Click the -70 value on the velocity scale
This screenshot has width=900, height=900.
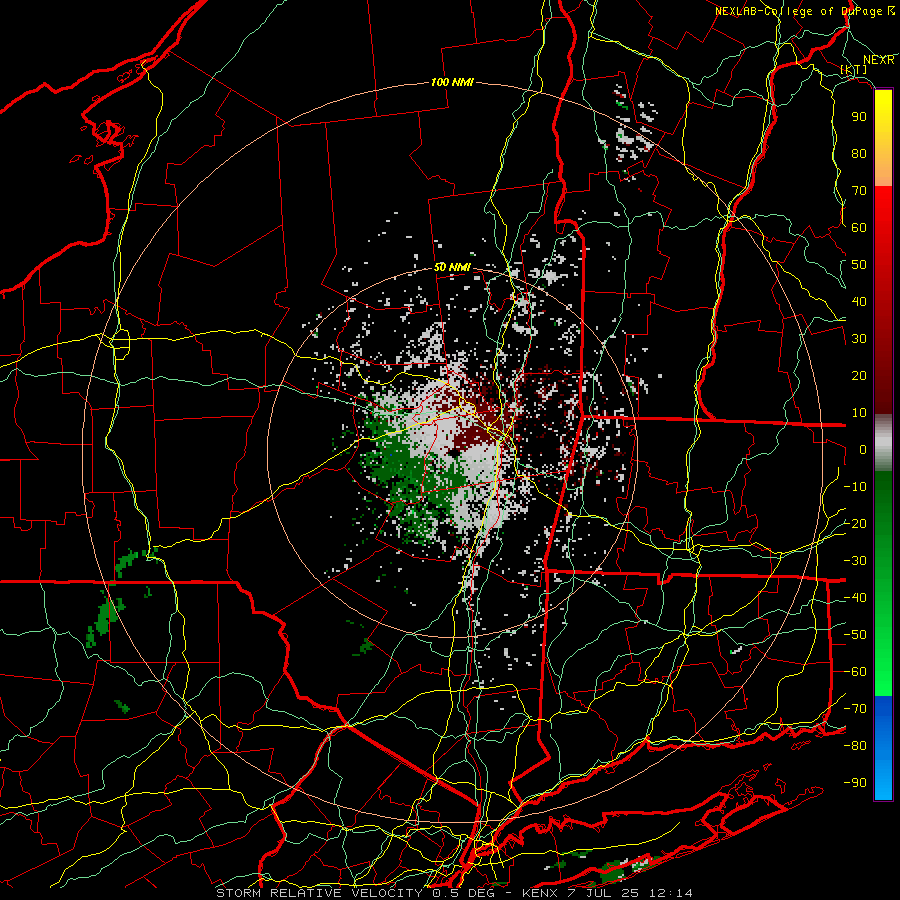(855, 709)
